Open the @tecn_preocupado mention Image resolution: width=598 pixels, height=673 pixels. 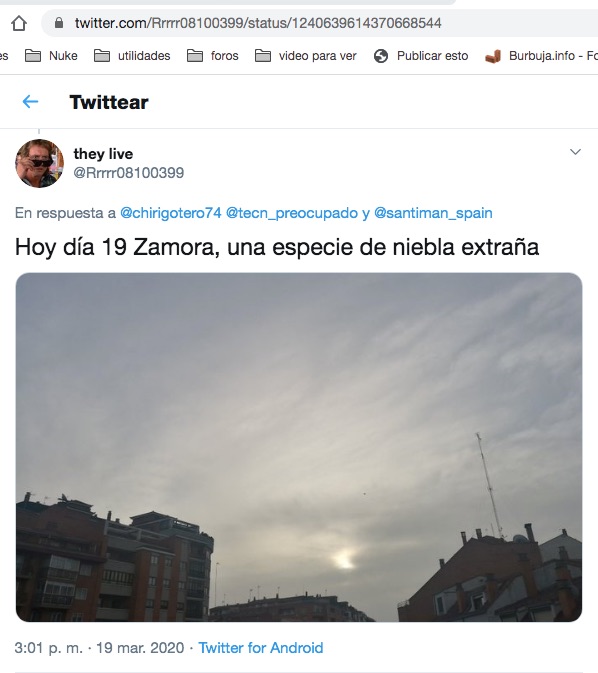291,213
